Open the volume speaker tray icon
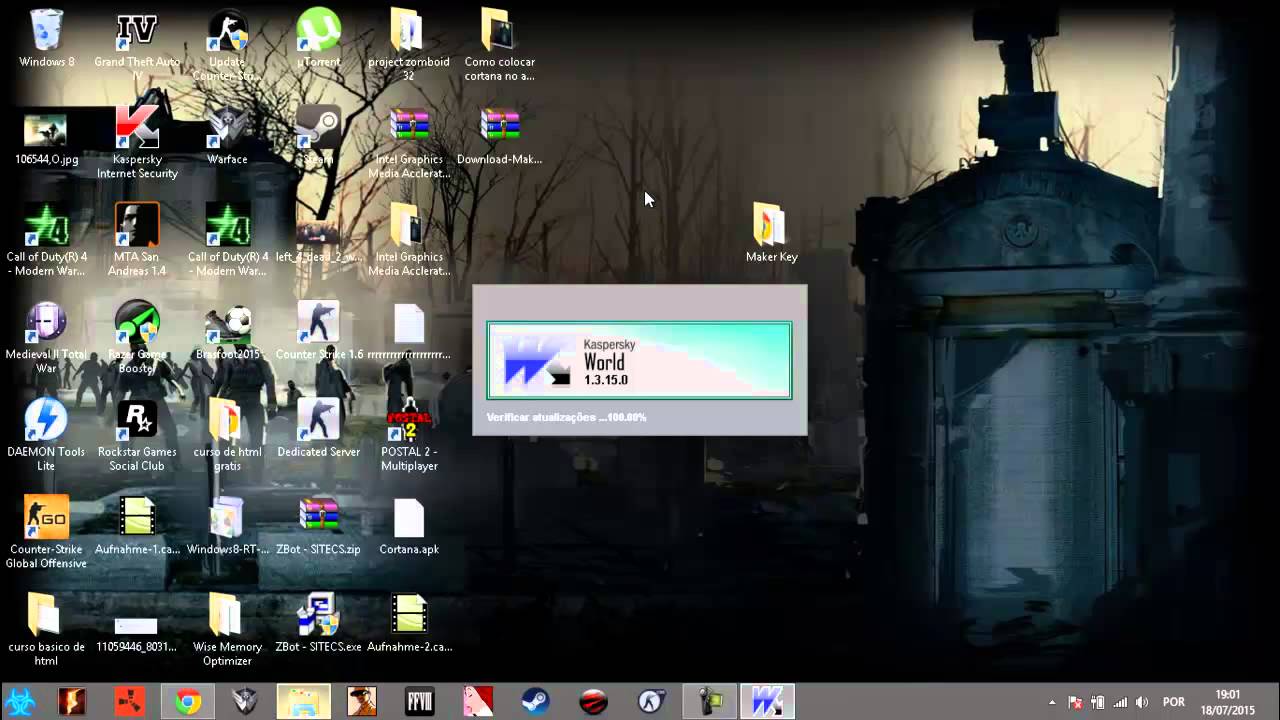 1142,703
